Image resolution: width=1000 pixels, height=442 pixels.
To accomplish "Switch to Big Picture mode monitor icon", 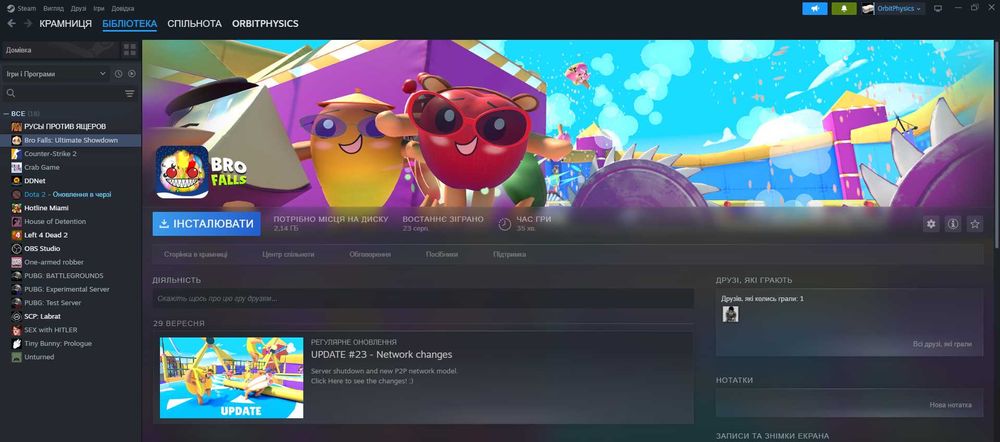I will tap(938, 8).
